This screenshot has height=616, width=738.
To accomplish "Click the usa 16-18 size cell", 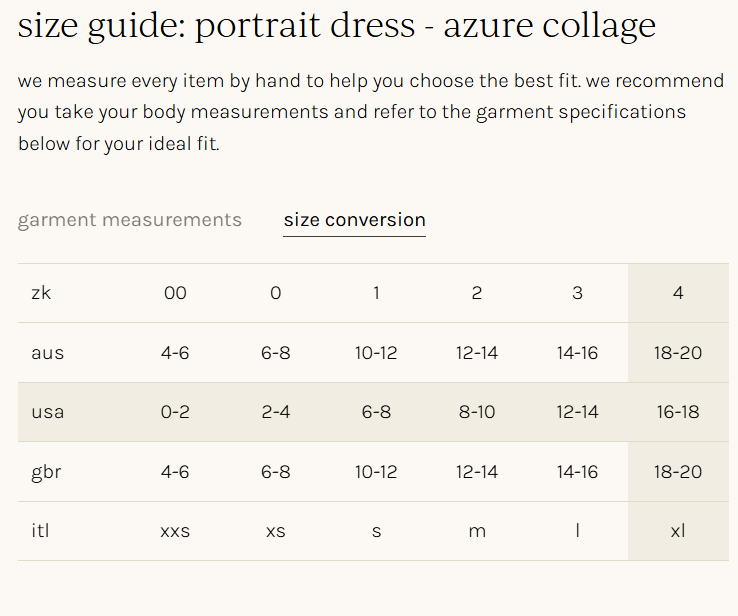I will 678,412.
